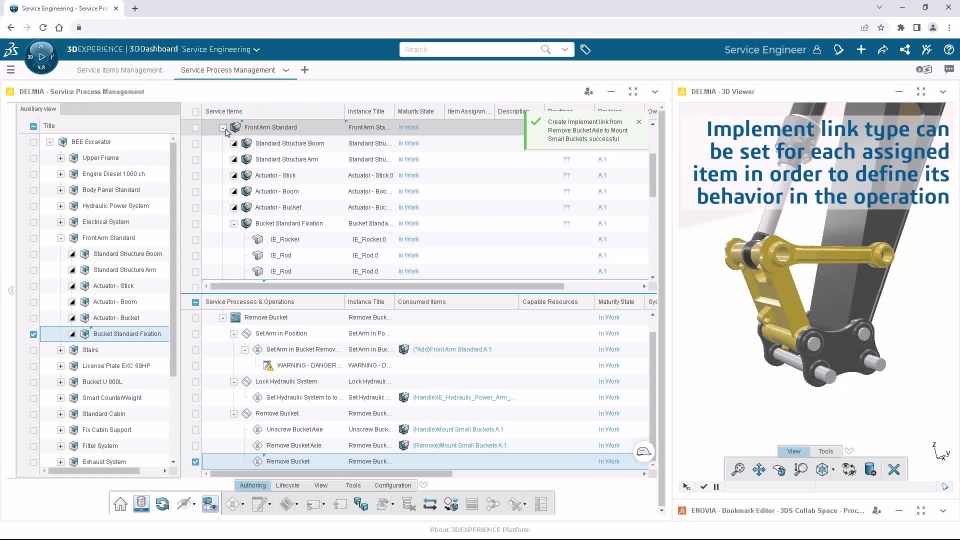Screen dimensions: 960x540
Task: Collapse the Bucket Standard Fixation node in Service Items
Action: 233,223
